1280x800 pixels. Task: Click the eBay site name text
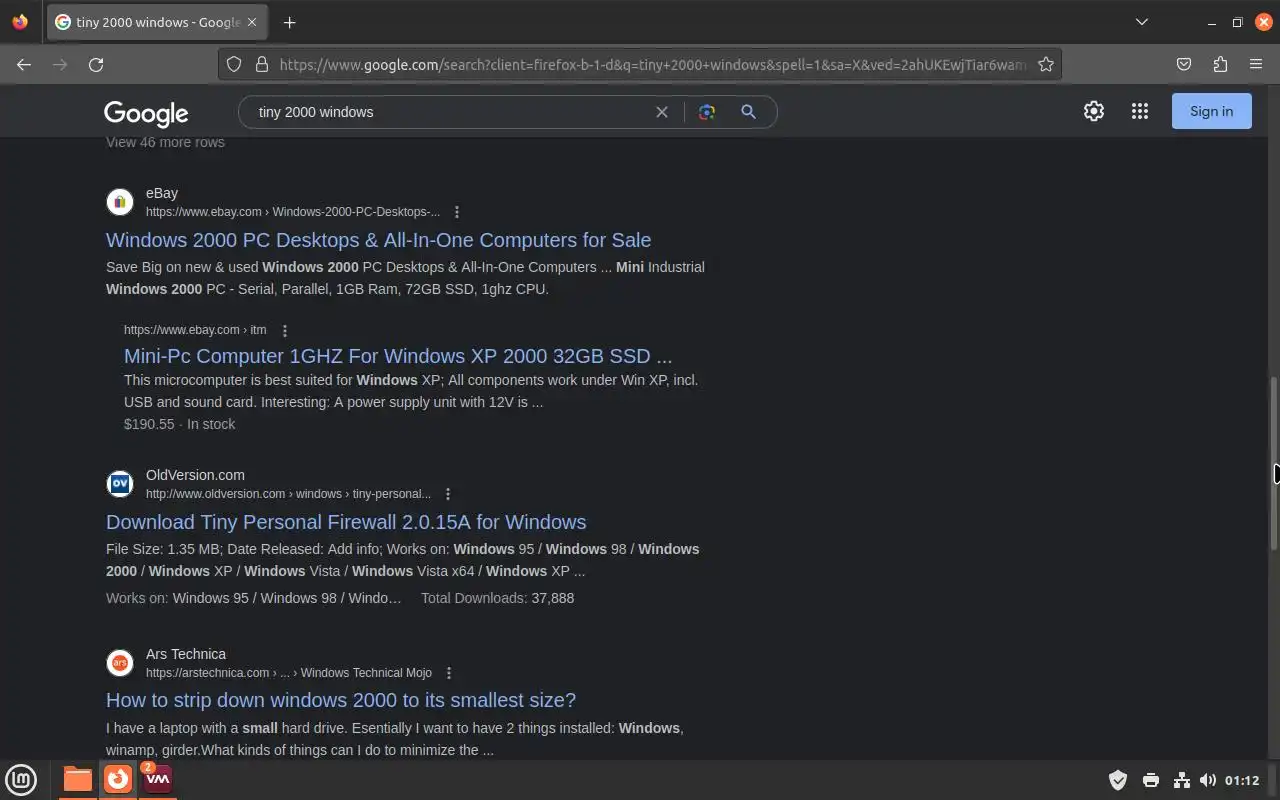pyautogui.click(x=162, y=193)
